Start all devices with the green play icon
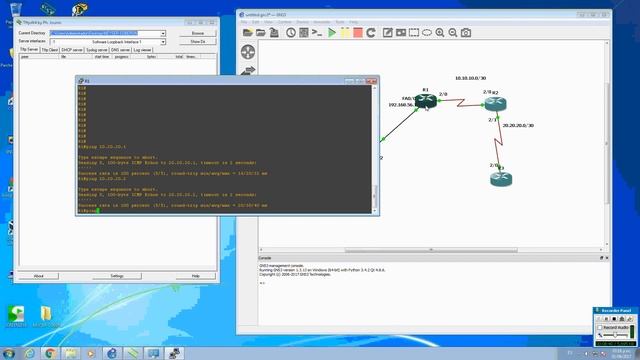640x360 pixels. point(332,33)
